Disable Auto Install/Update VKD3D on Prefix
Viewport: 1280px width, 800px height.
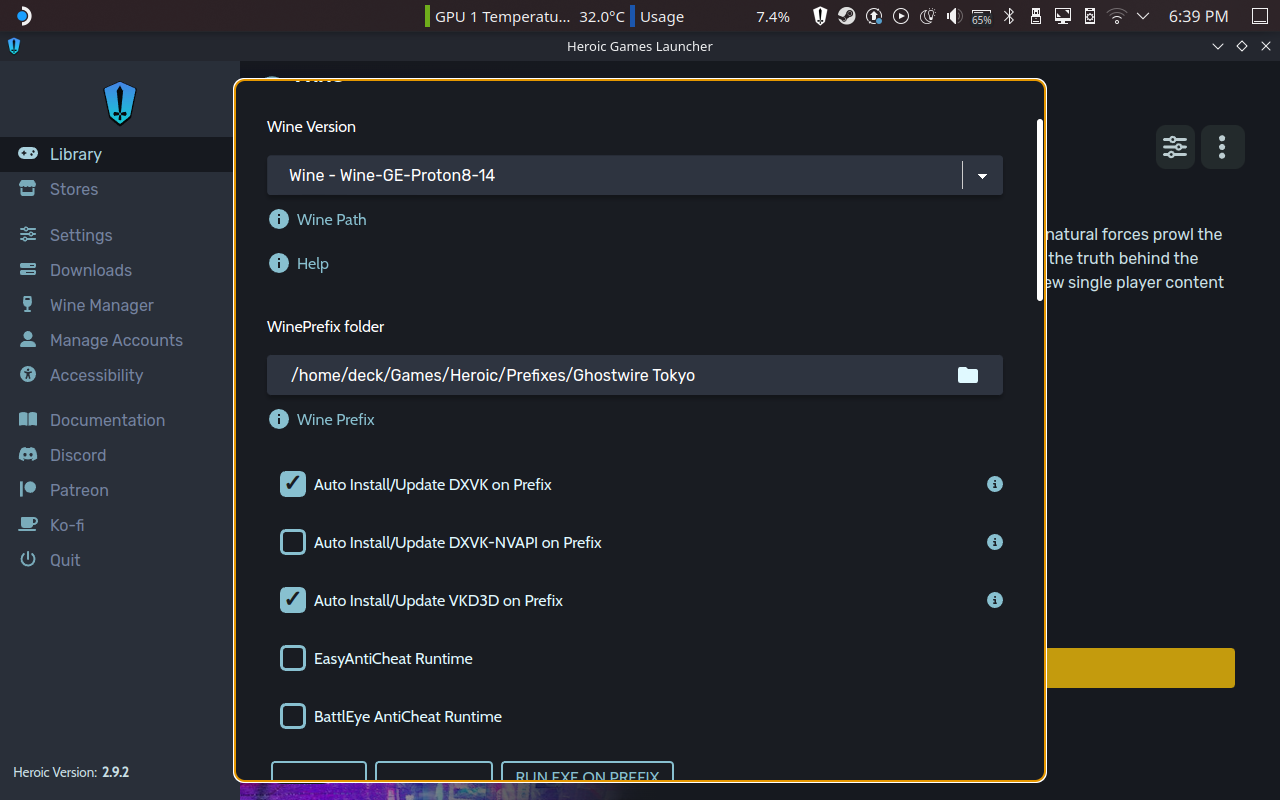pos(293,600)
